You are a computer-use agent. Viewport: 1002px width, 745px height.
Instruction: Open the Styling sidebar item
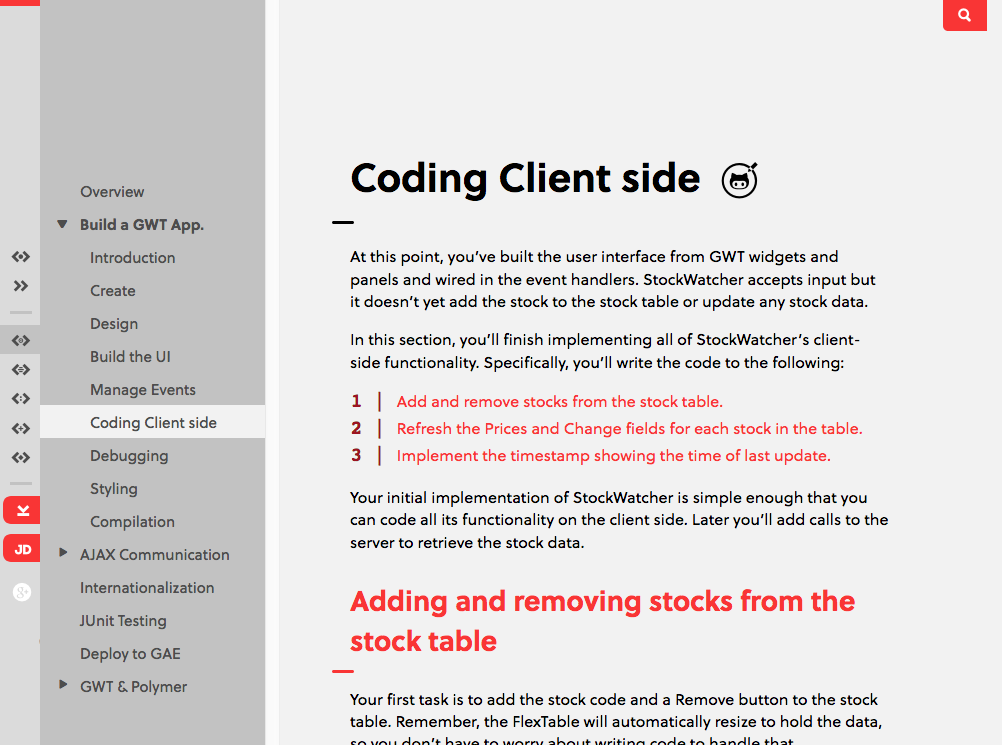(x=114, y=489)
